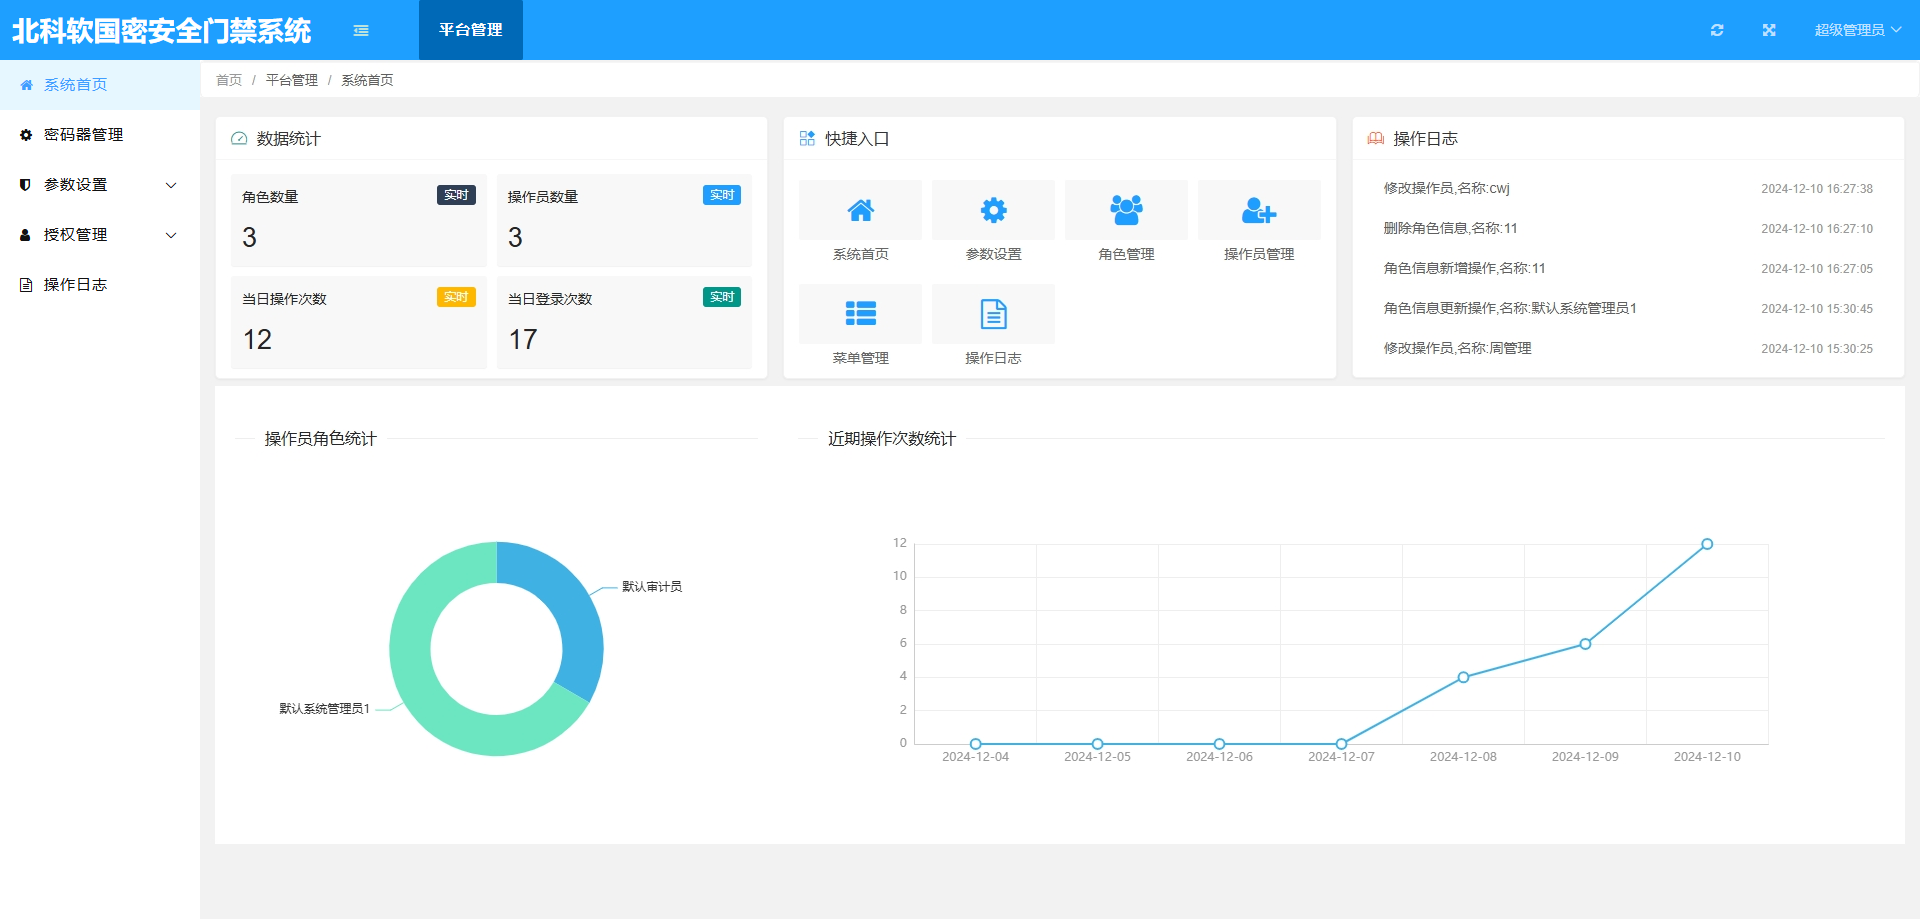Click the 首页 breadcrumb link
Screen dimensions: 1920x919
pyautogui.click(x=229, y=80)
